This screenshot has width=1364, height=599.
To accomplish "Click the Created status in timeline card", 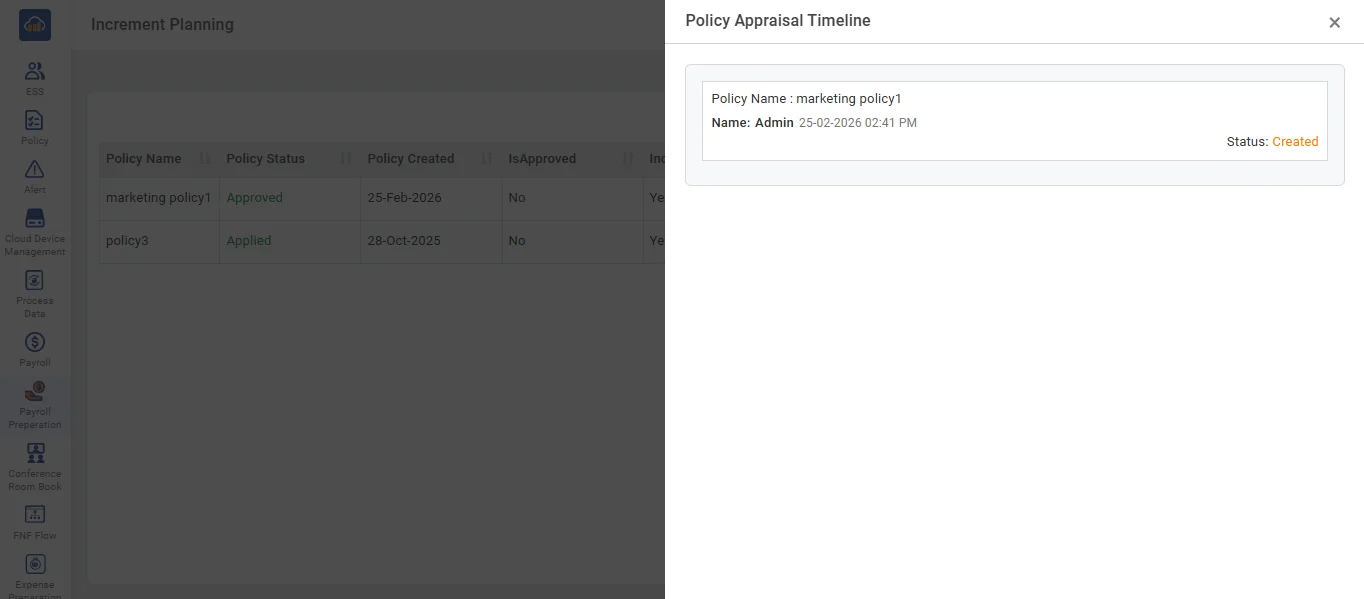I will point(1295,142).
